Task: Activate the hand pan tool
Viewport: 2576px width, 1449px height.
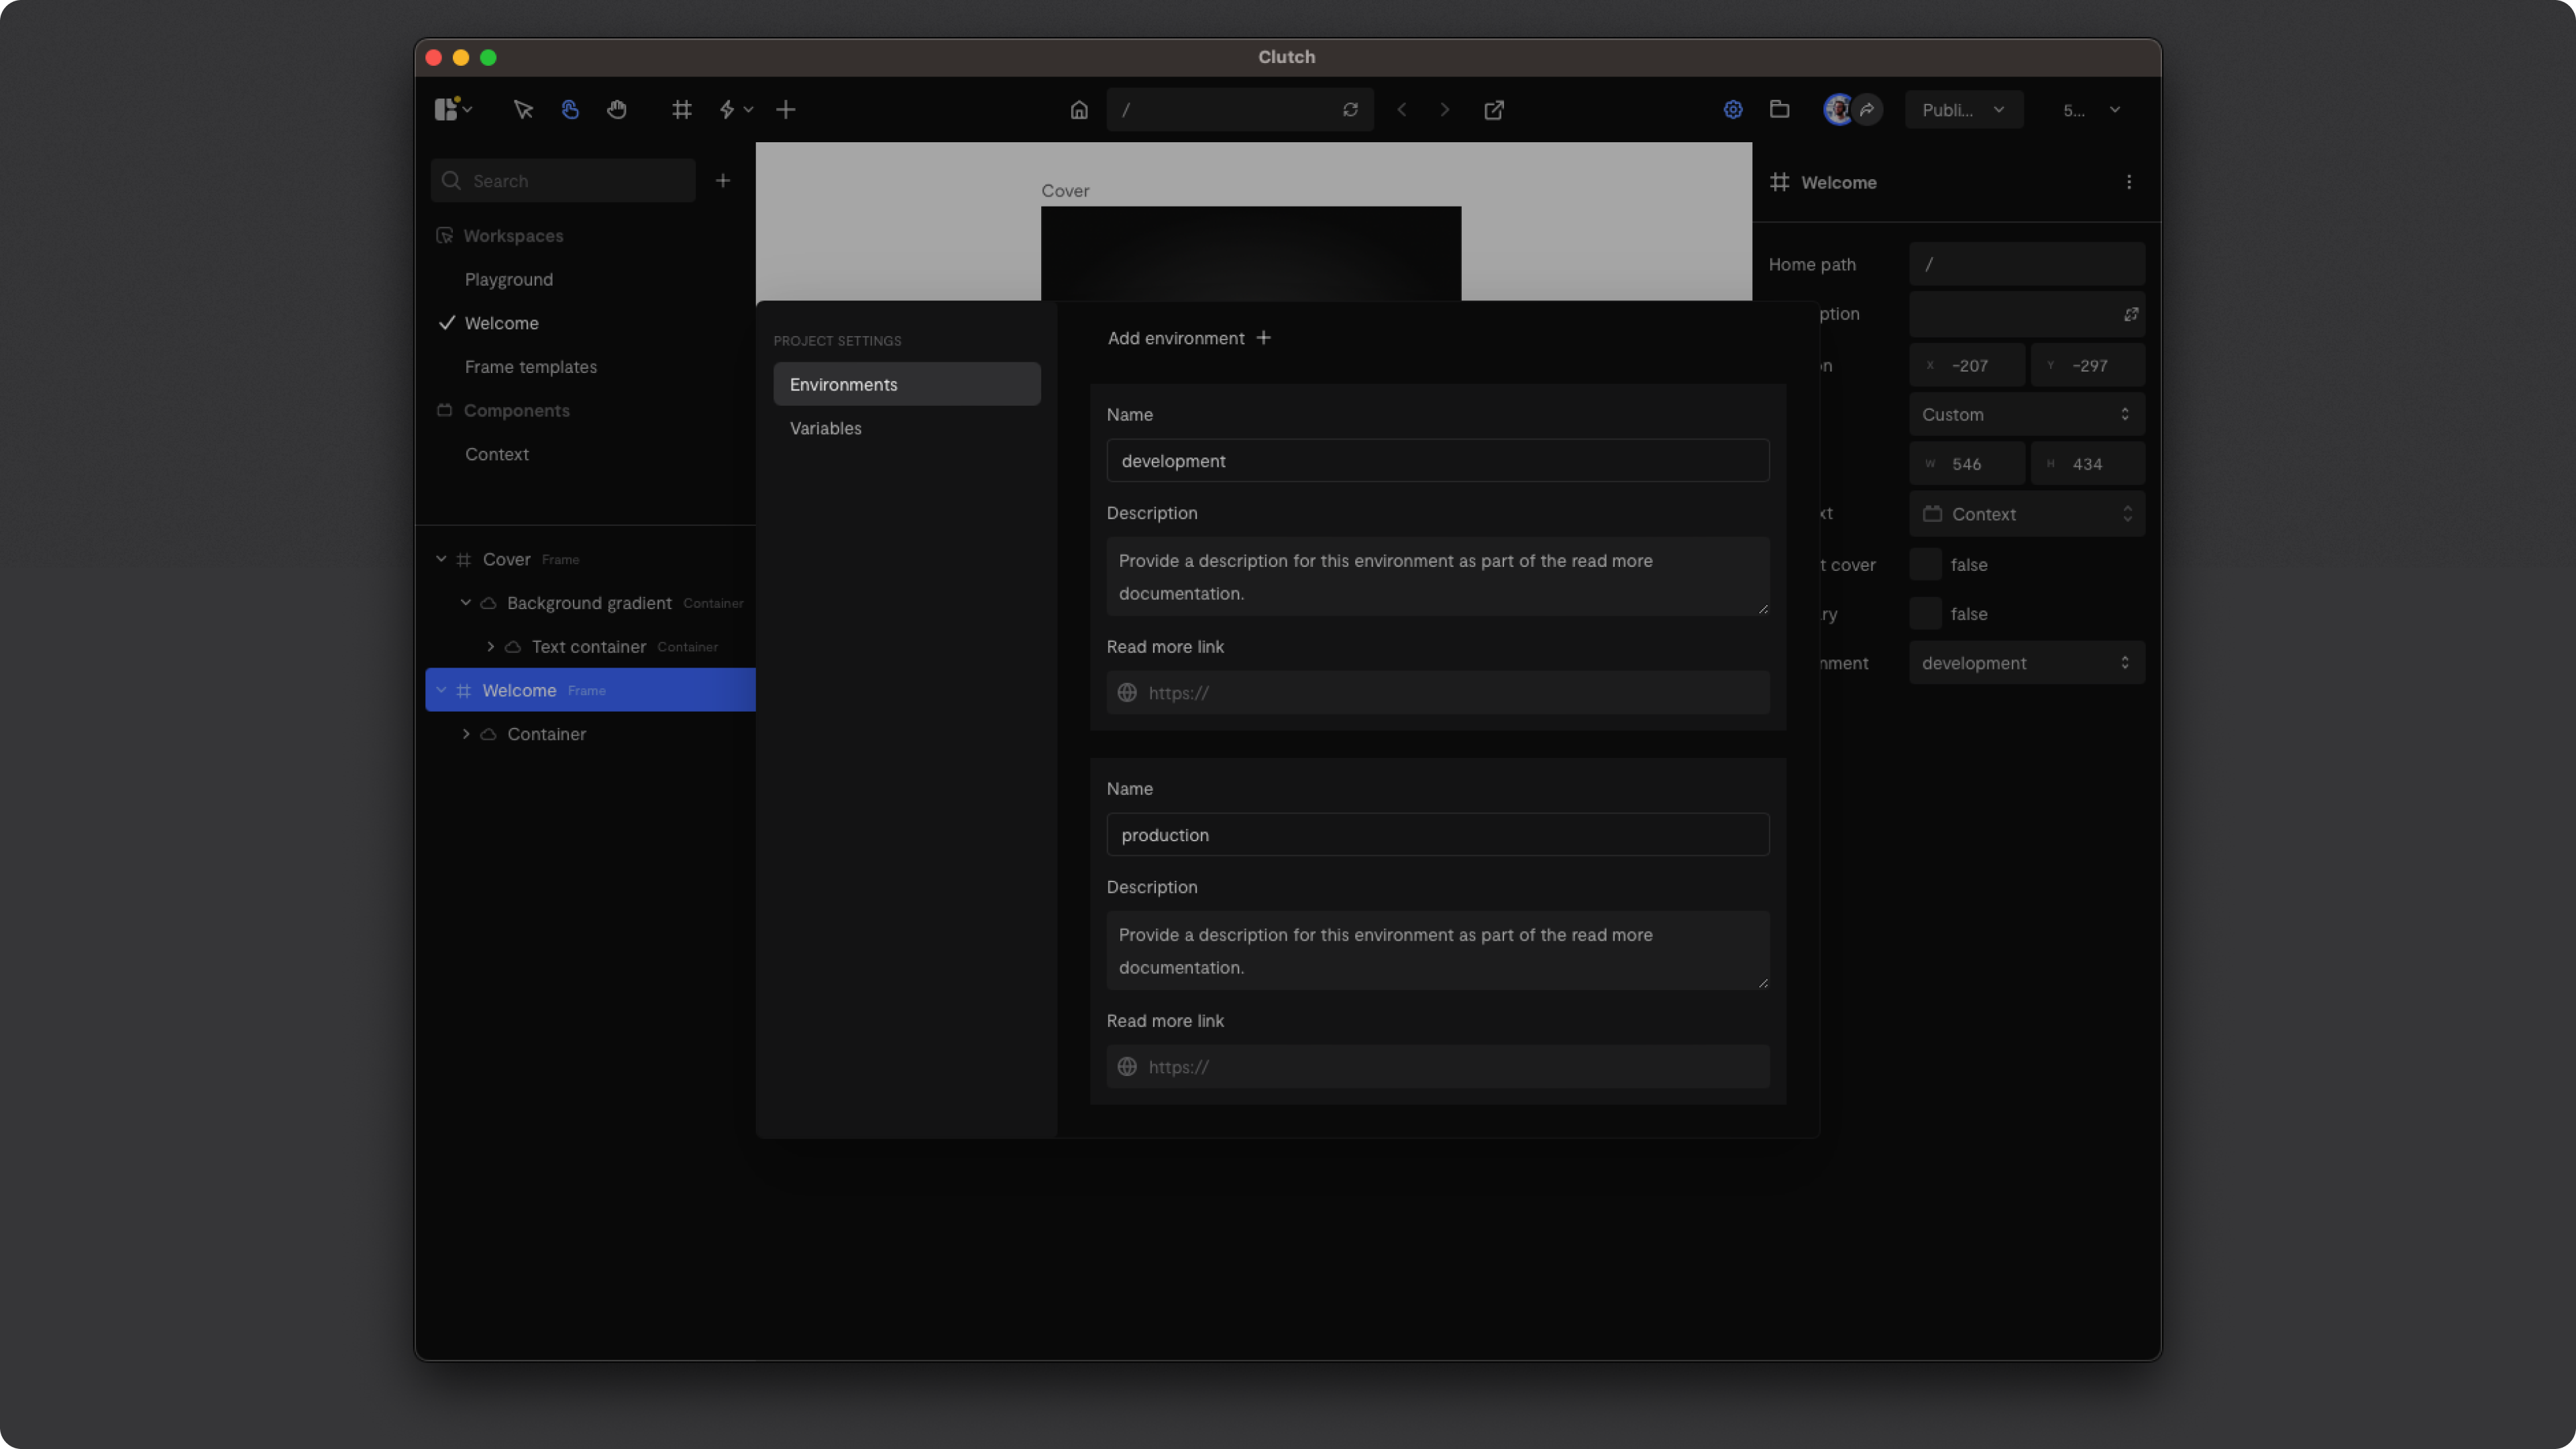Action: [x=617, y=110]
